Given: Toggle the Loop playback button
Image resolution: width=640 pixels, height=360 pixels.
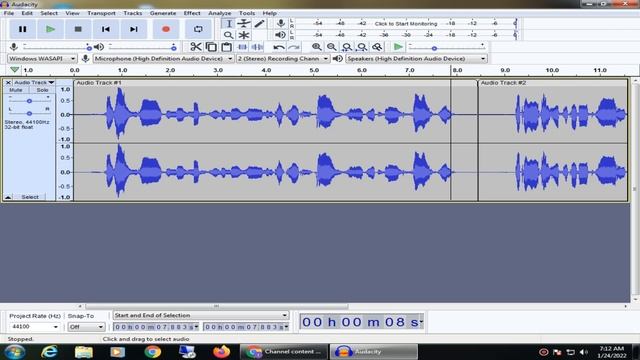Looking at the screenshot, I should tap(198, 29).
